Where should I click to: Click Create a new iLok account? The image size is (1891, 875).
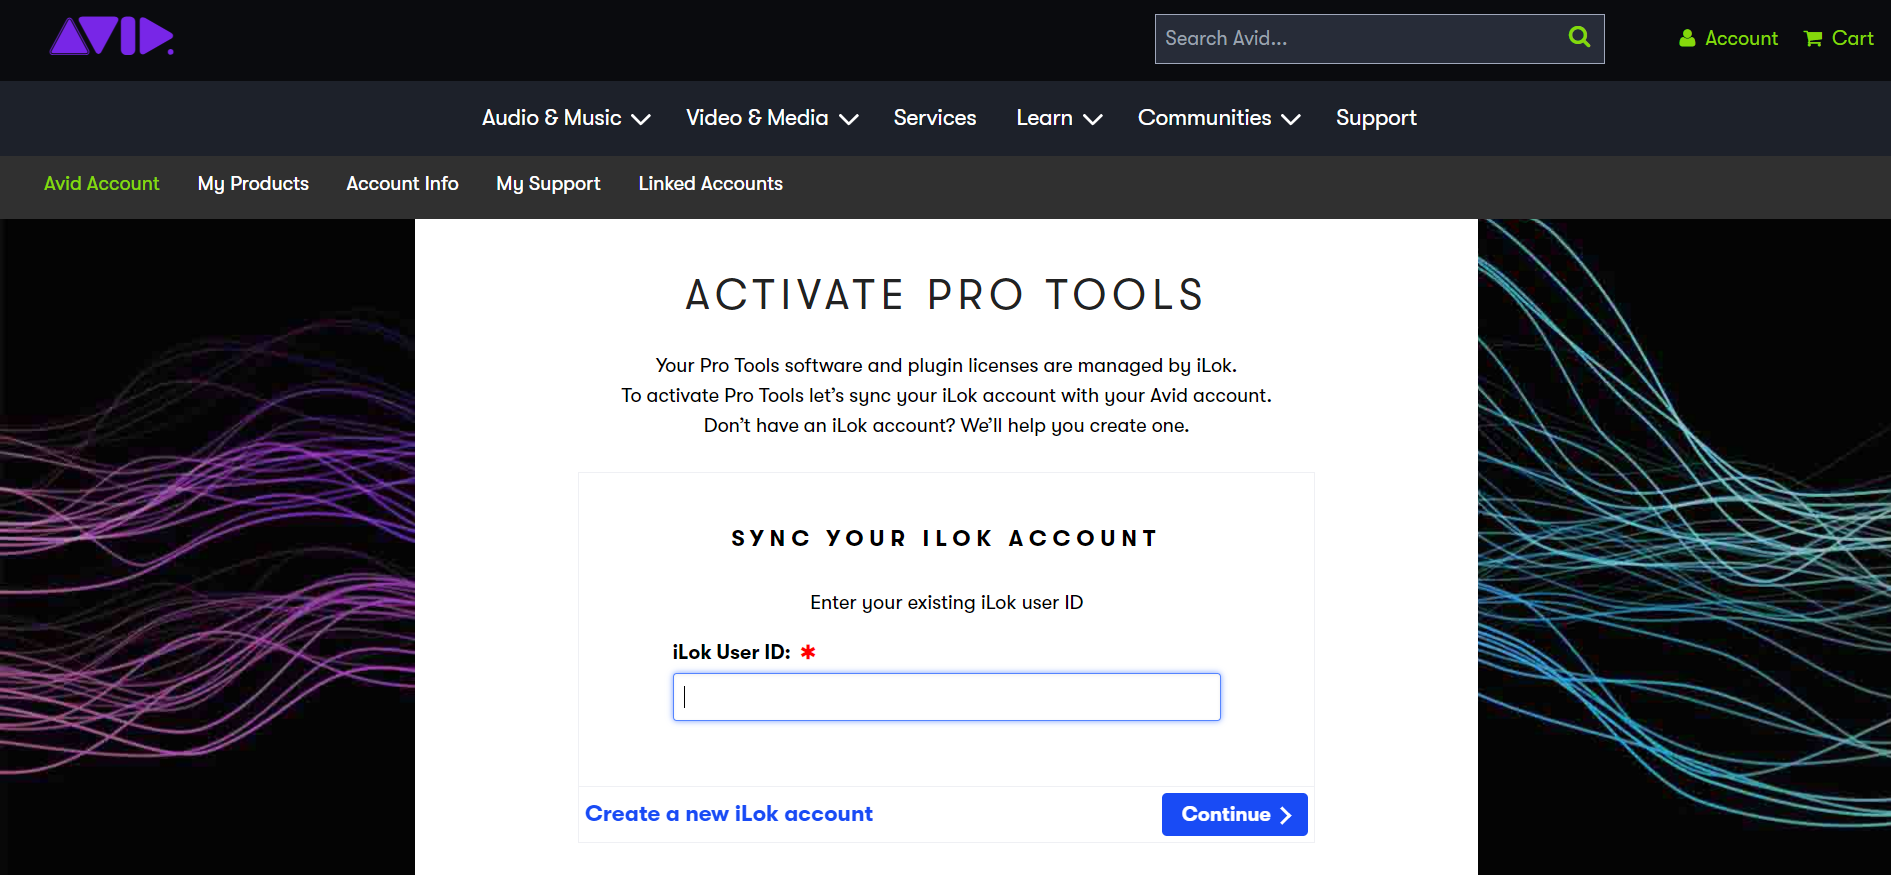pyautogui.click(x=729, y=814)
